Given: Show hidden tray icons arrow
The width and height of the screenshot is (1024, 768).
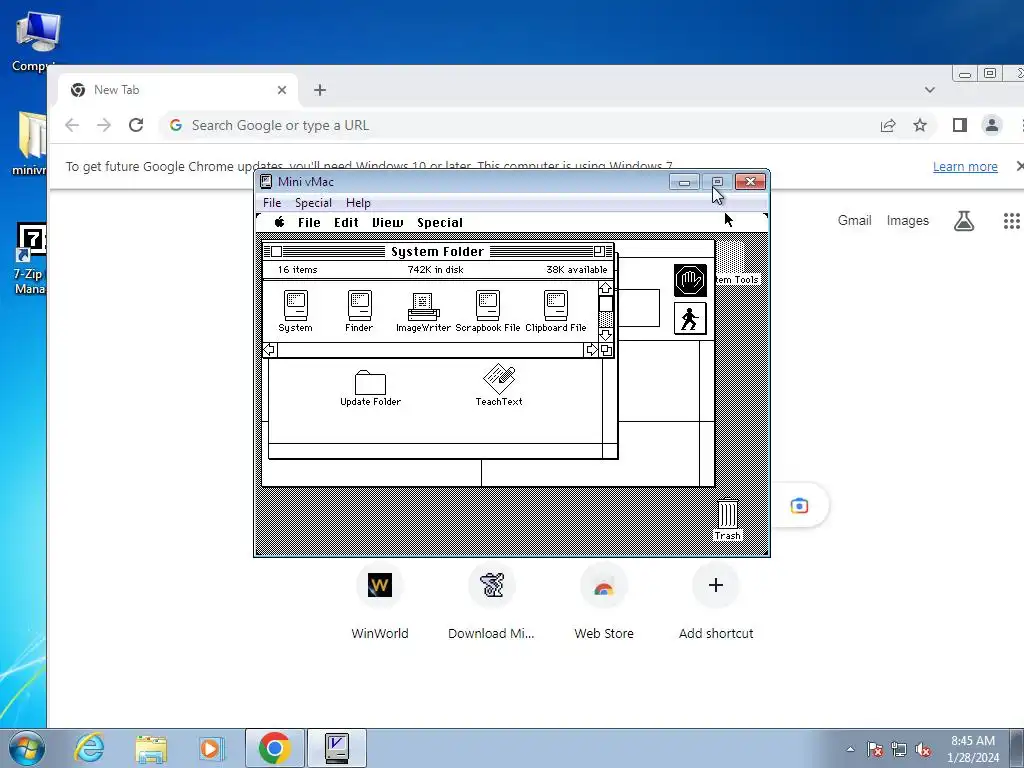Looking at the screenshot, I should [850, 750].
